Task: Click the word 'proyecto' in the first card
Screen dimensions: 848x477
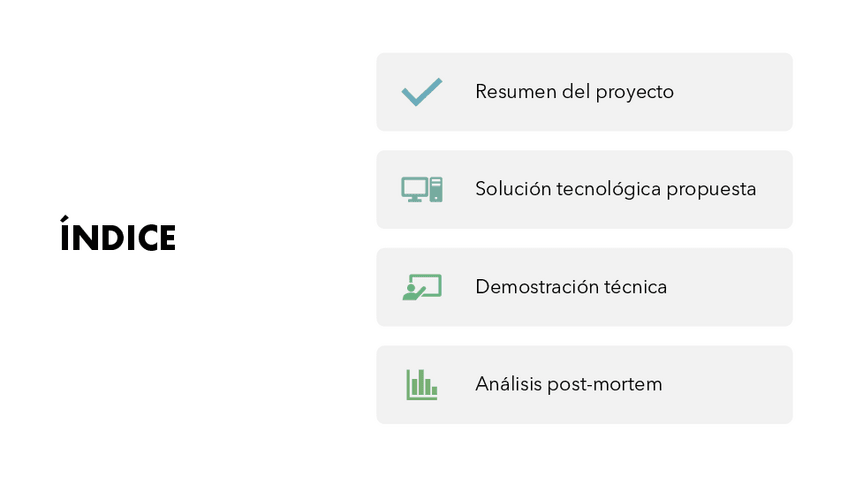Action: pyautogui.click(x=634, y=92)
